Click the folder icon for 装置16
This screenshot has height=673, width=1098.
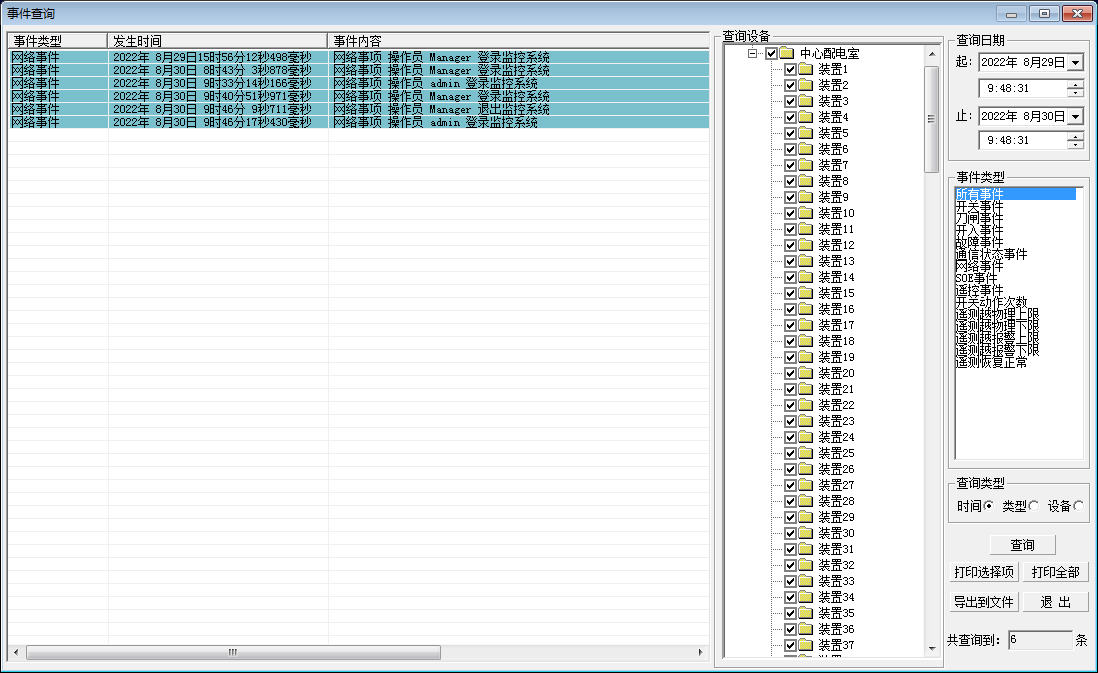coord(805,309)
